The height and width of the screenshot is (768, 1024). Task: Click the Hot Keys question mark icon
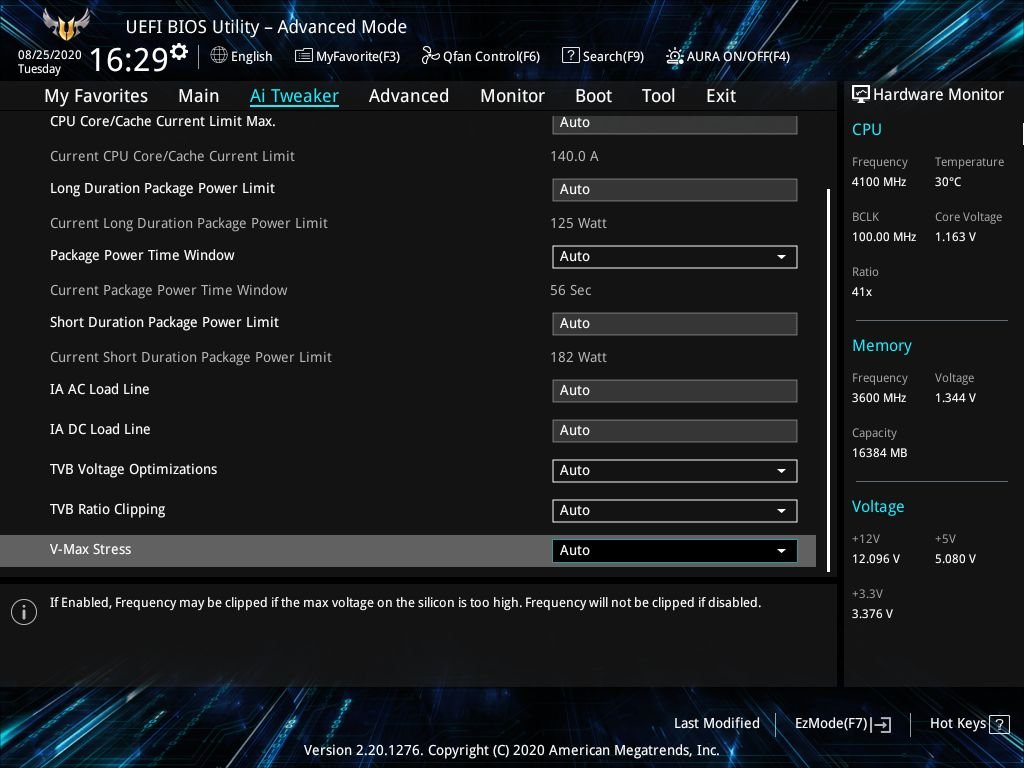point(999,724)
